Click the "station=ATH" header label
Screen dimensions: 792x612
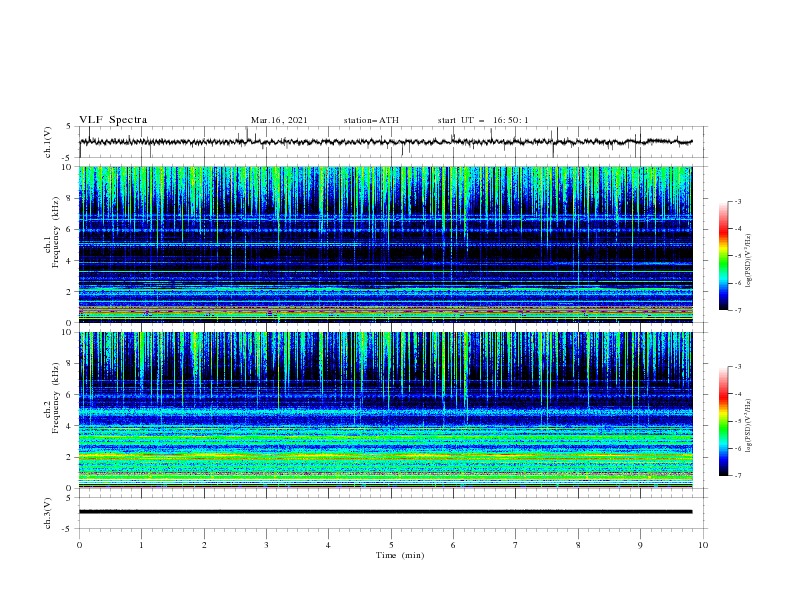point(371,120)
